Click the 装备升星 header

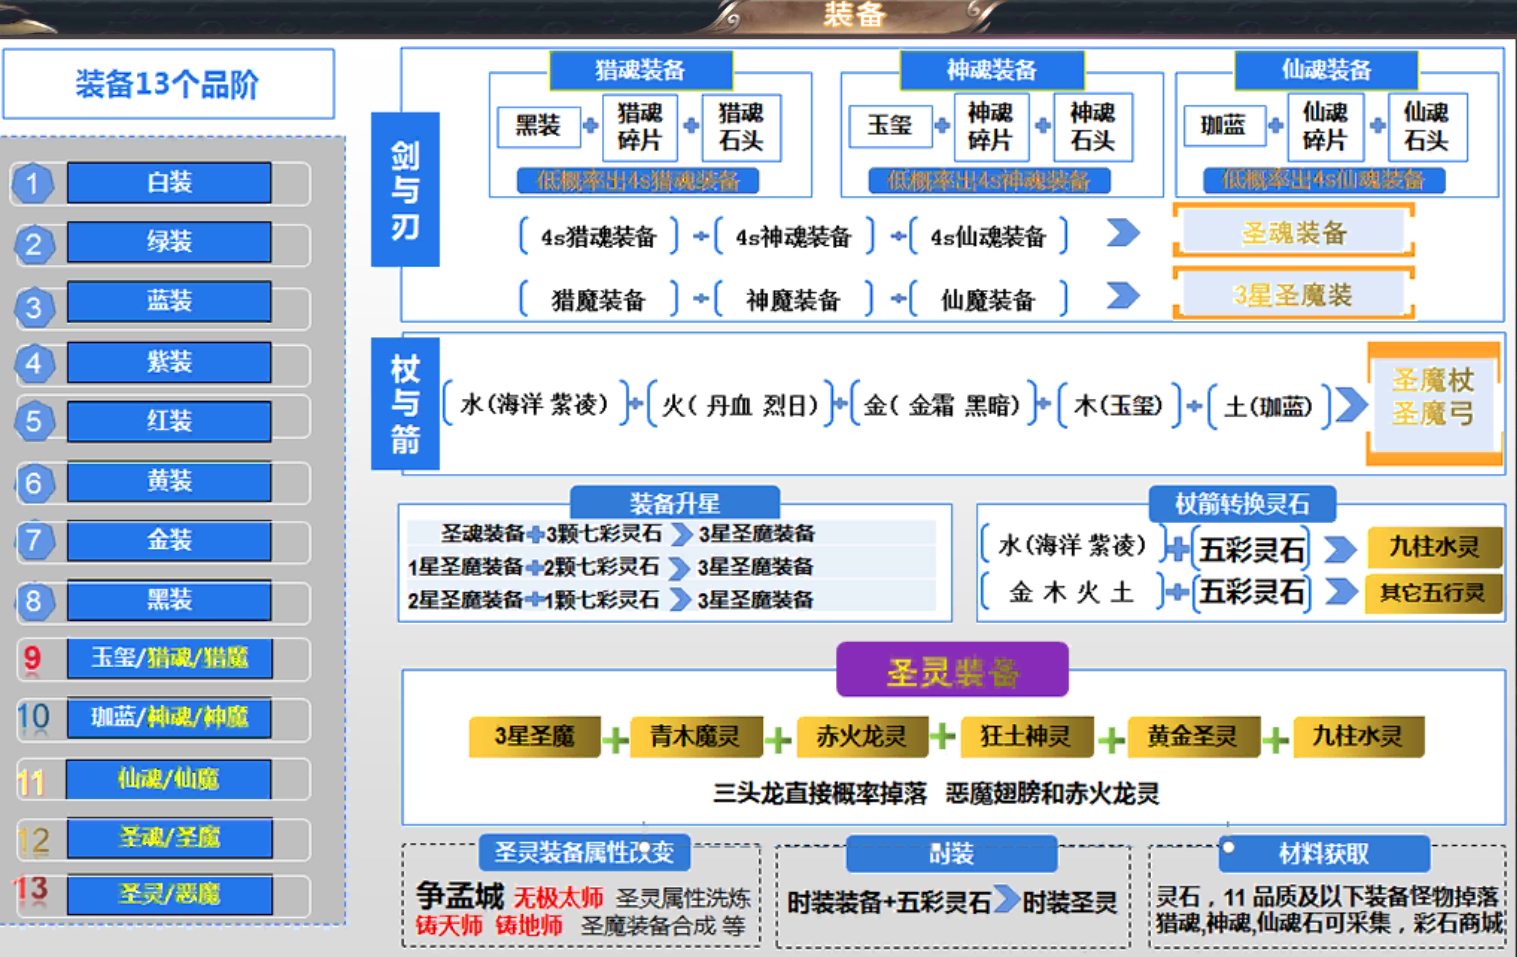coord(675,503)
